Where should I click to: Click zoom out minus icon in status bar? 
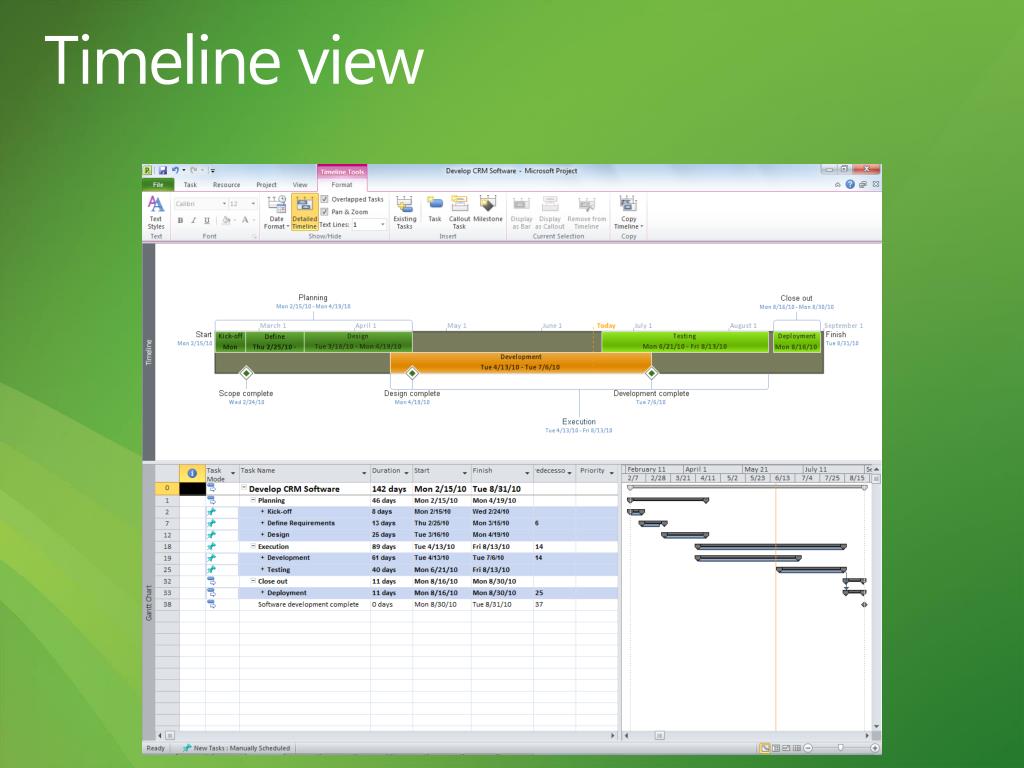click(x=808, y=748)
